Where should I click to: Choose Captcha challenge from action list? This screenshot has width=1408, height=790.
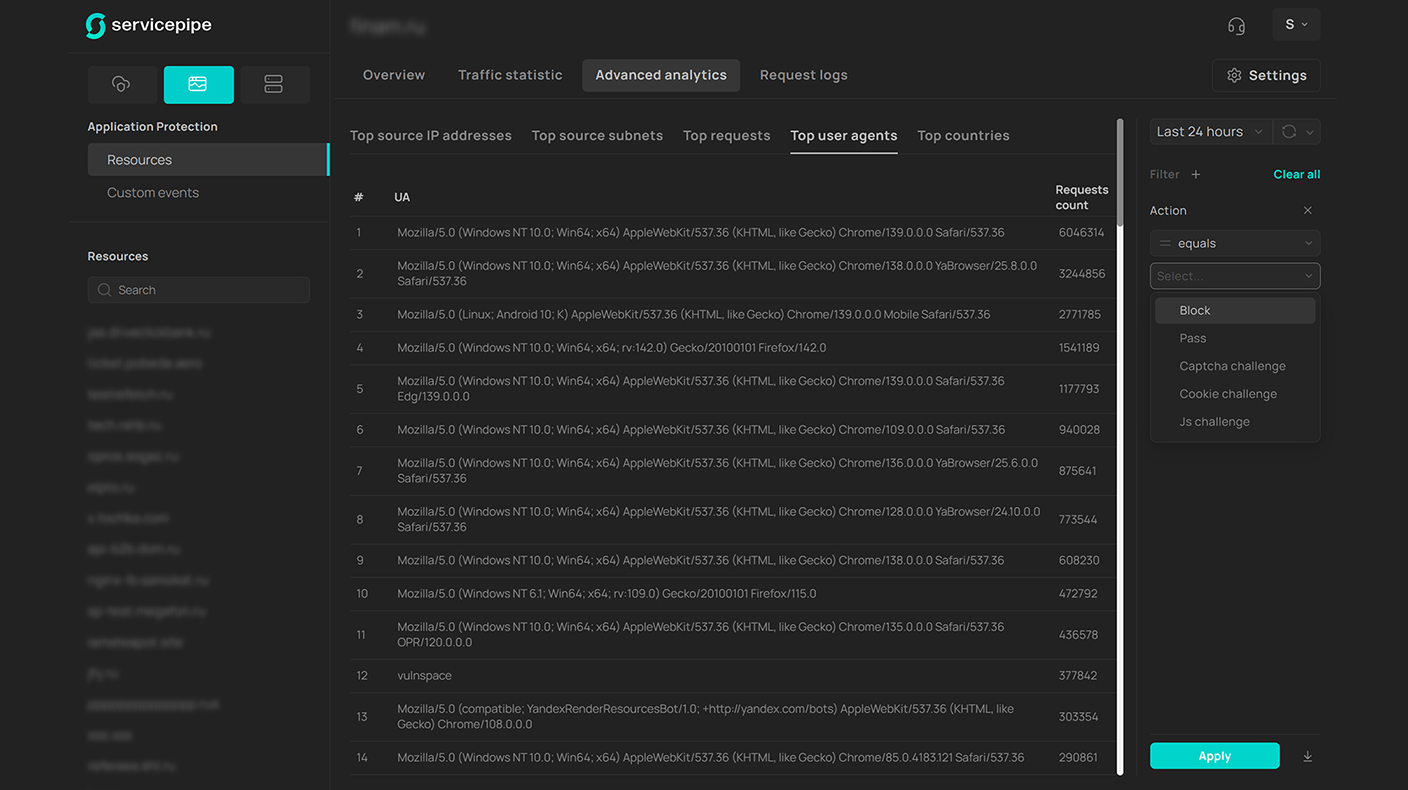(x=1232, y=366)
